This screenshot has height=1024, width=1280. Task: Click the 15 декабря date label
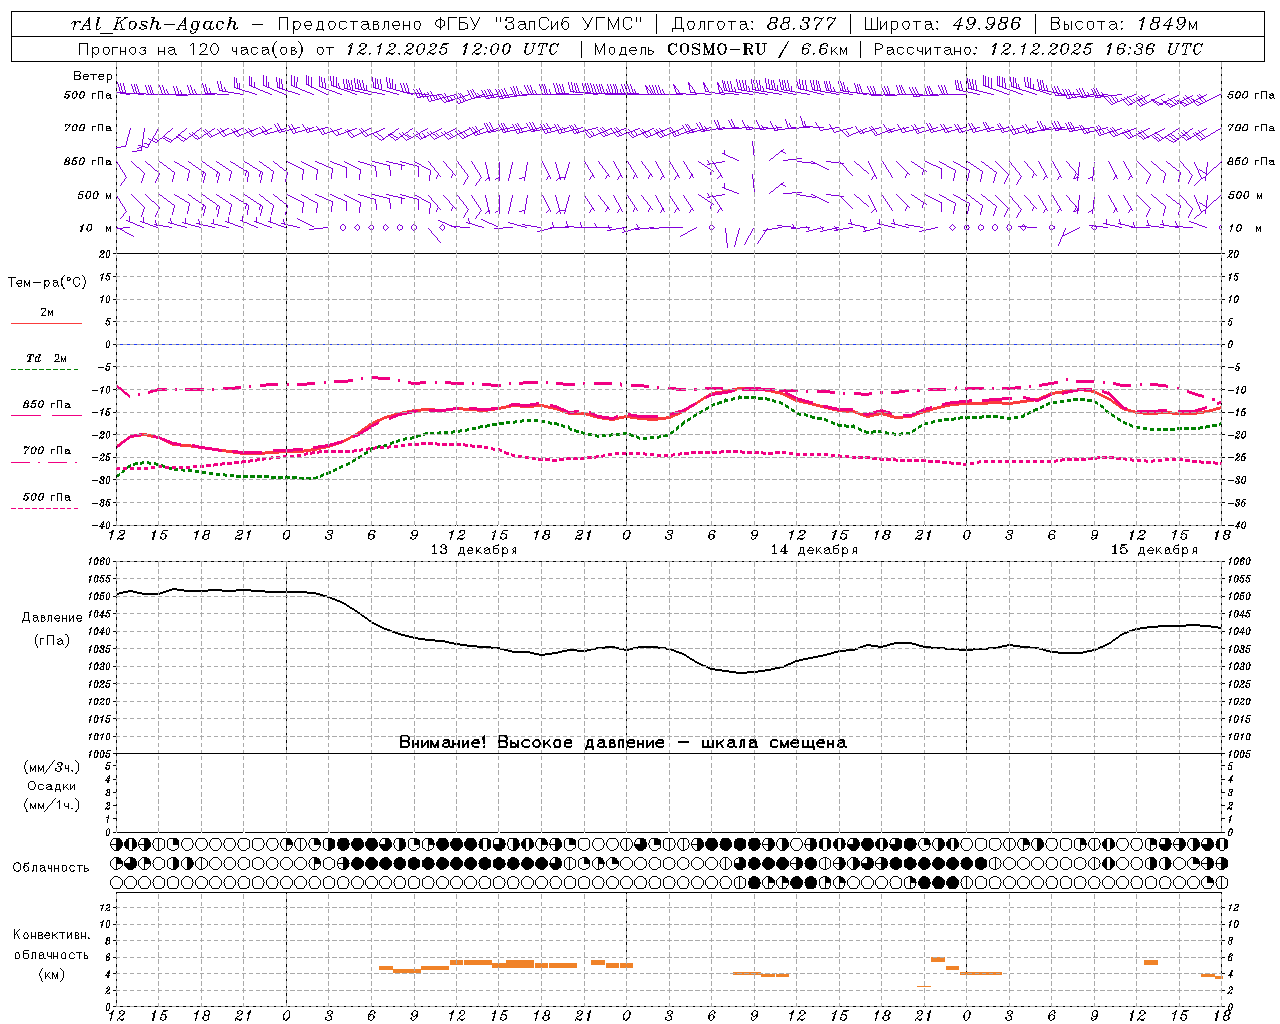pyautogui.click(x=1154, y=550)
